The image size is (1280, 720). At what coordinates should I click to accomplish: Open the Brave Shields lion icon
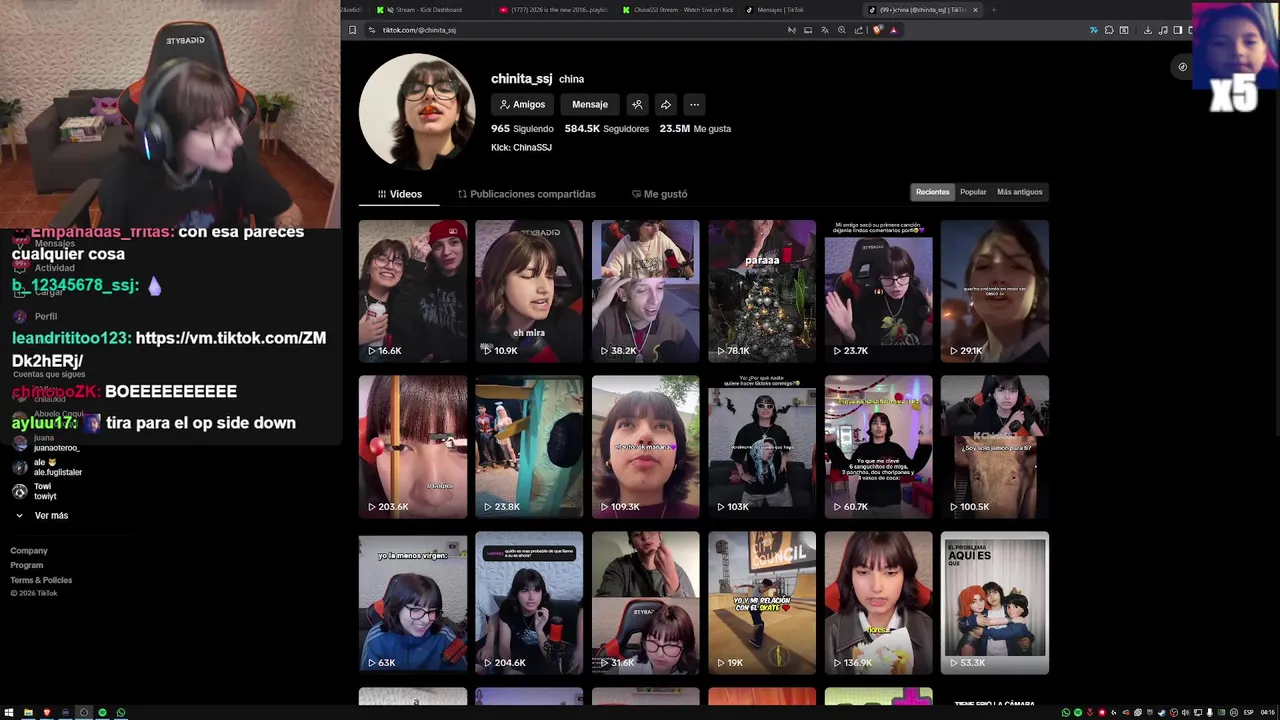878,30
